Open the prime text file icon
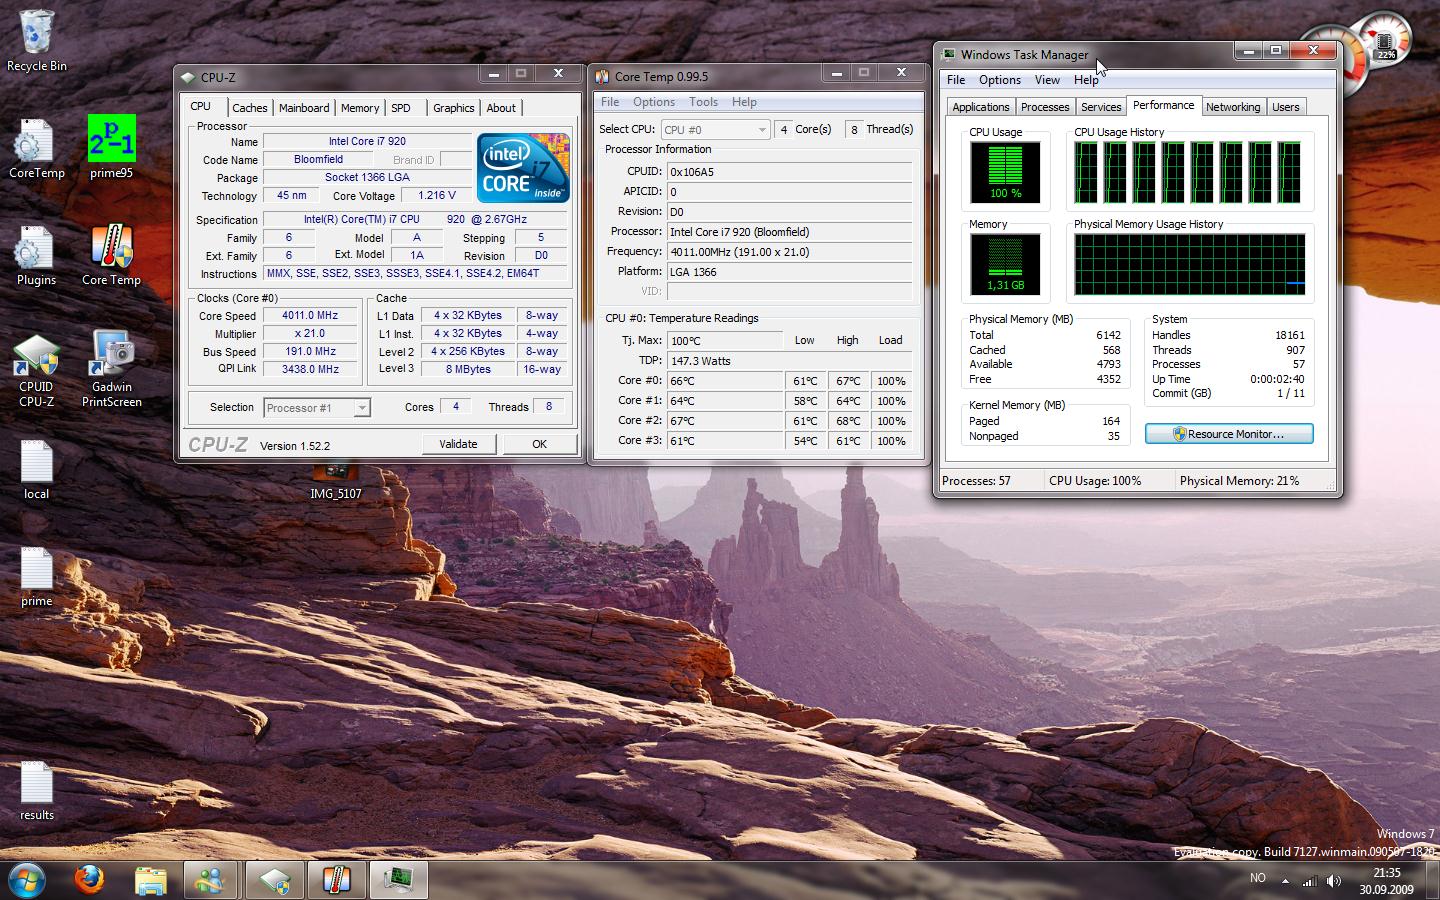 coord(37,578)
